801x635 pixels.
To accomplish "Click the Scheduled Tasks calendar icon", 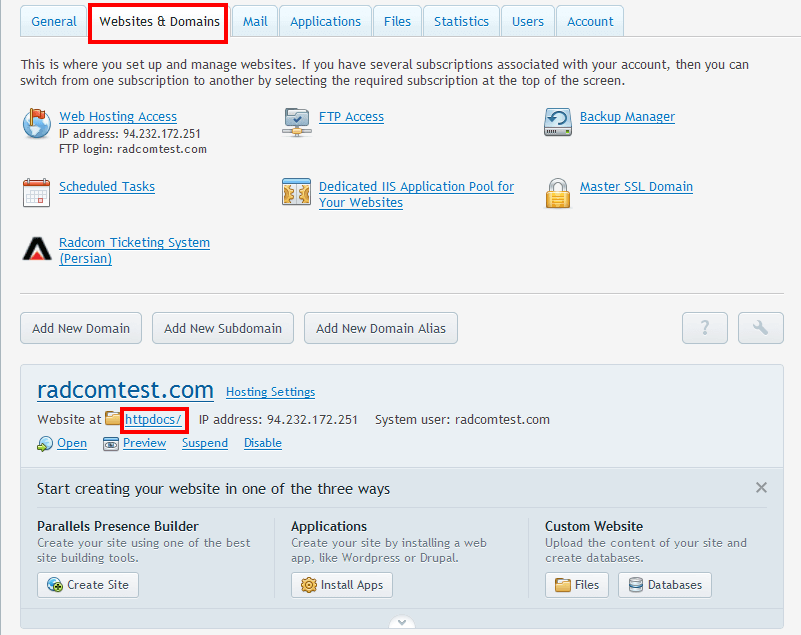I will (36, 192).
